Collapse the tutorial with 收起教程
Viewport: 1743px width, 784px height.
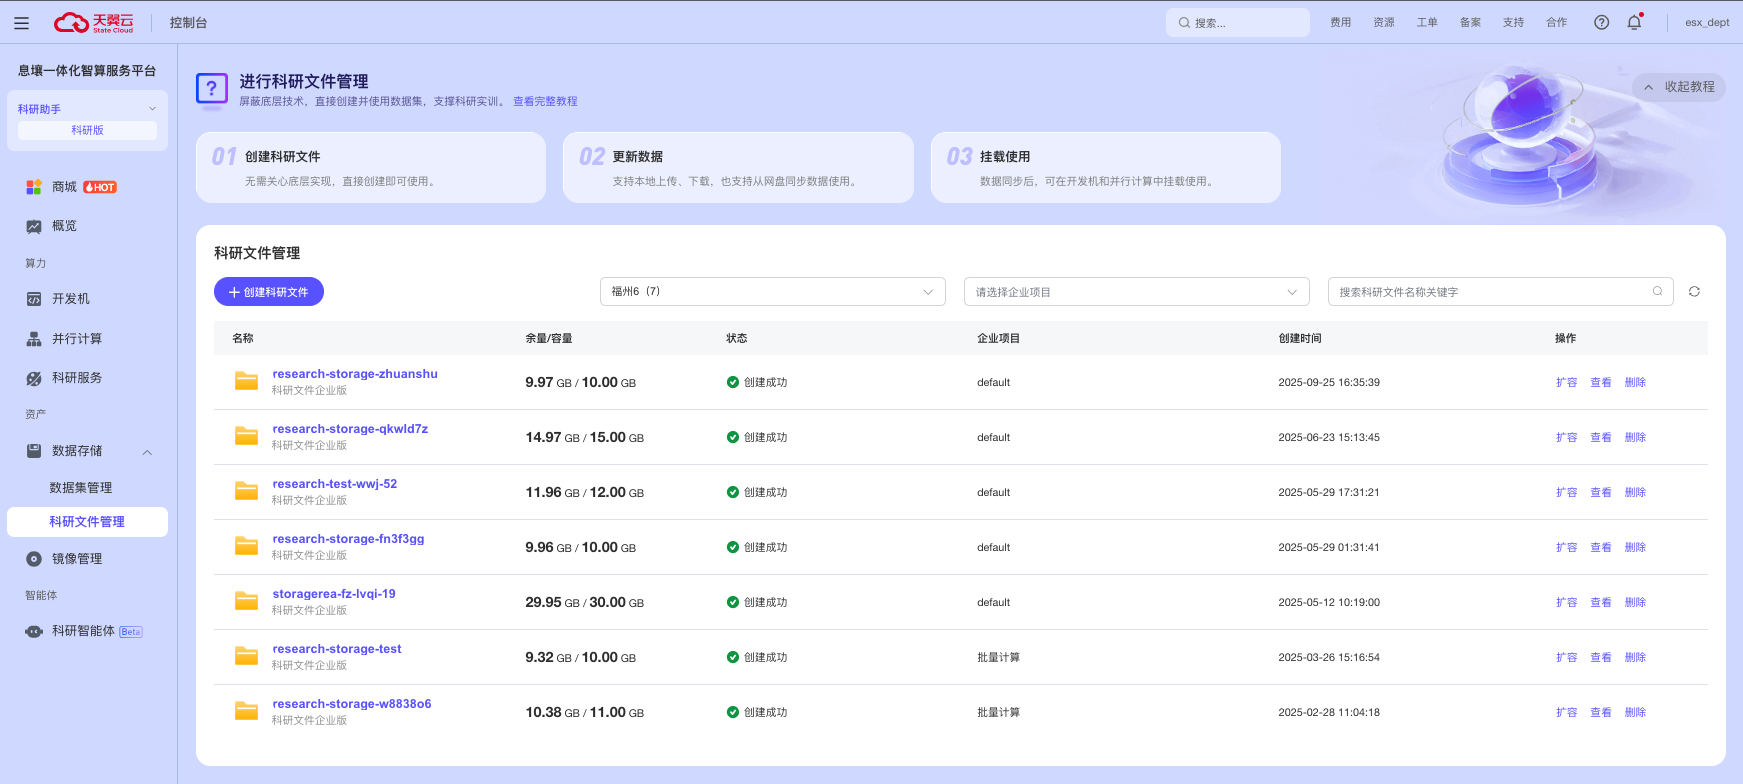click(1679, 87)
